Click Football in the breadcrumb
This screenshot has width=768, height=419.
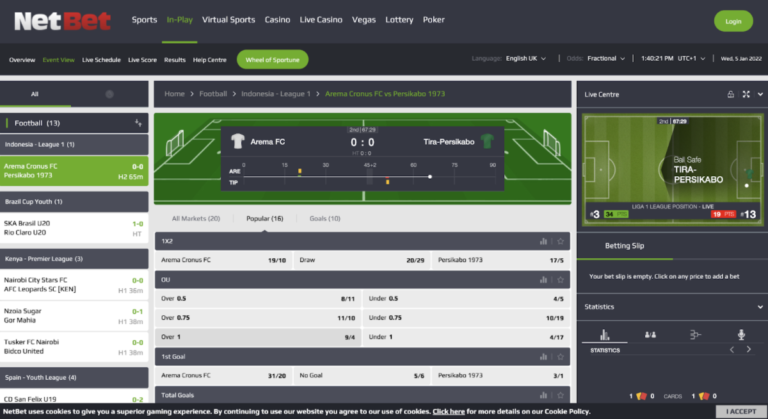coord(213,94)
